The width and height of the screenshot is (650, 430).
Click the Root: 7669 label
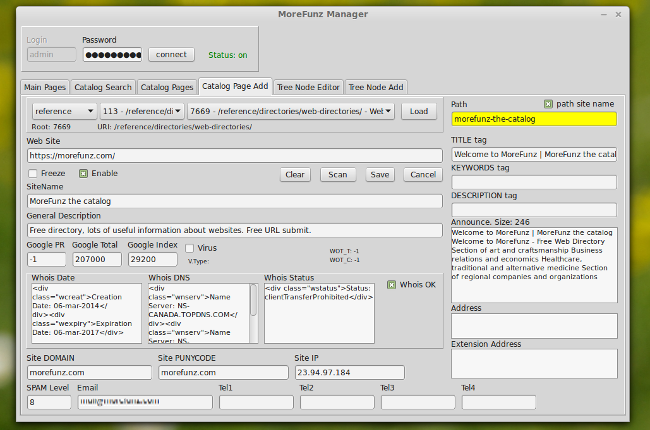coord(51,127)
